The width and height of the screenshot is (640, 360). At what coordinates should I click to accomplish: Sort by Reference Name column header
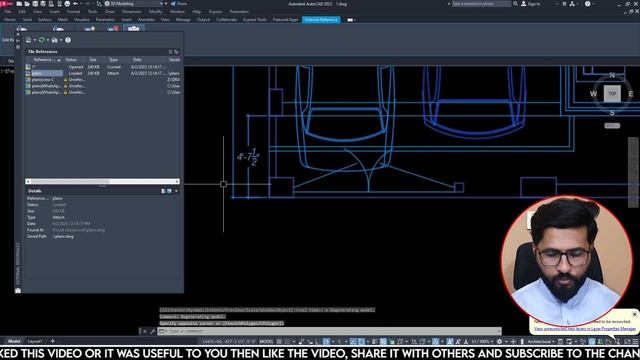44,60
